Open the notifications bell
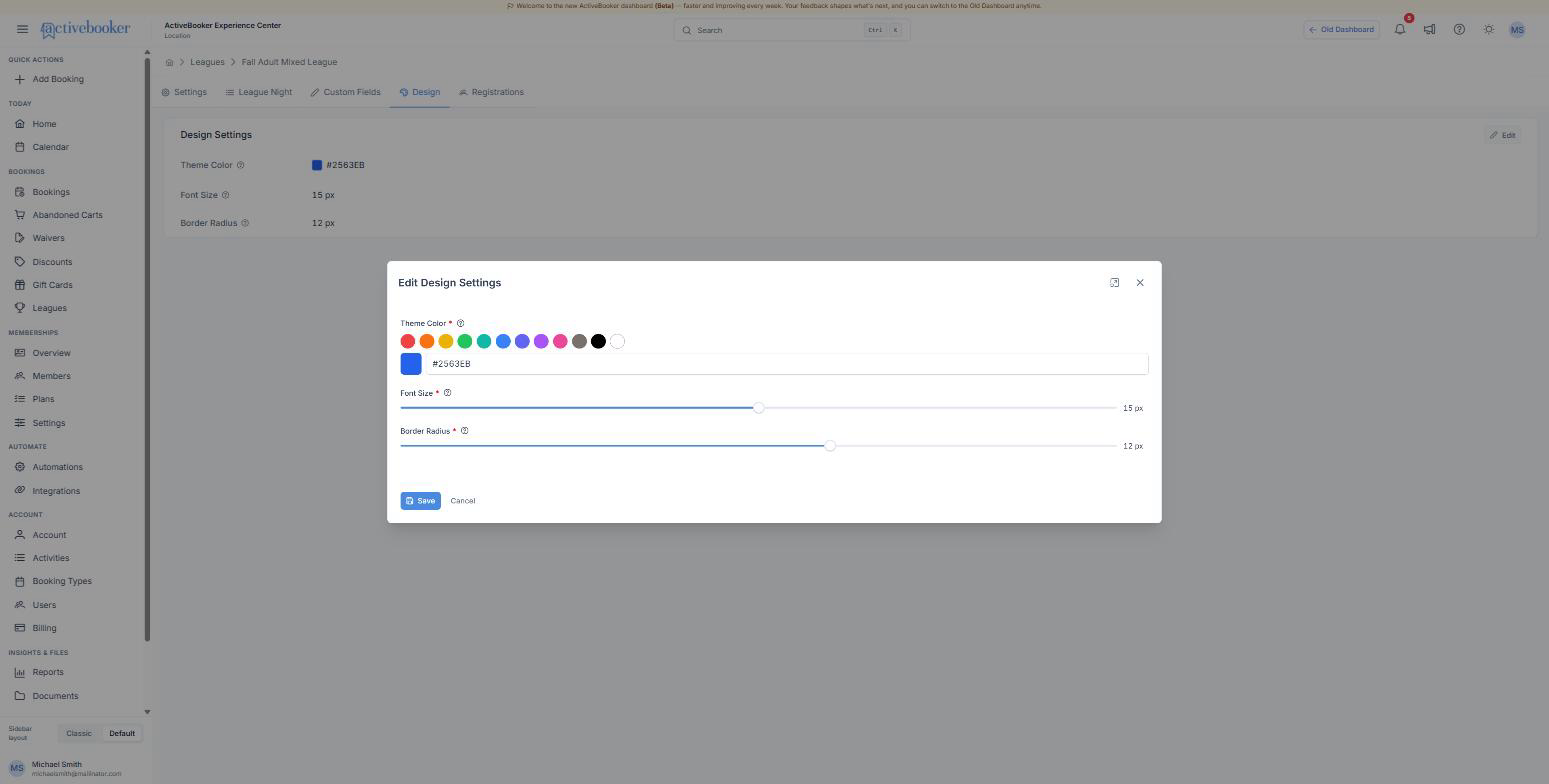This screenshot has width=1549, height=784. [x=1400, y=29]
